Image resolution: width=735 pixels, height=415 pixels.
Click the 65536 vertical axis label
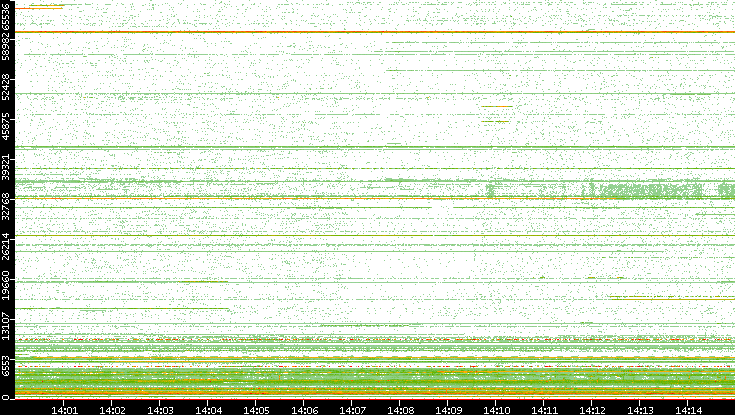6,16
